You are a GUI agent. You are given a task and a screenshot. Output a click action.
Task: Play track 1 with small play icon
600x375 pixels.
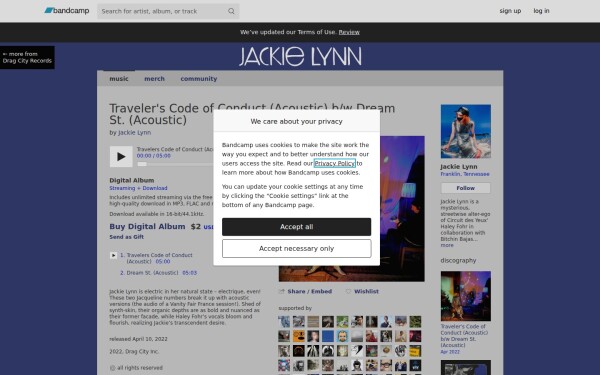coord(113,255)
